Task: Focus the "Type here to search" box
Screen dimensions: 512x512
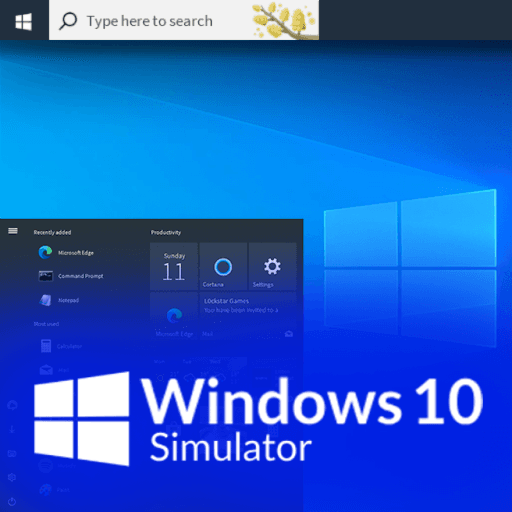Action: [184, 20]
